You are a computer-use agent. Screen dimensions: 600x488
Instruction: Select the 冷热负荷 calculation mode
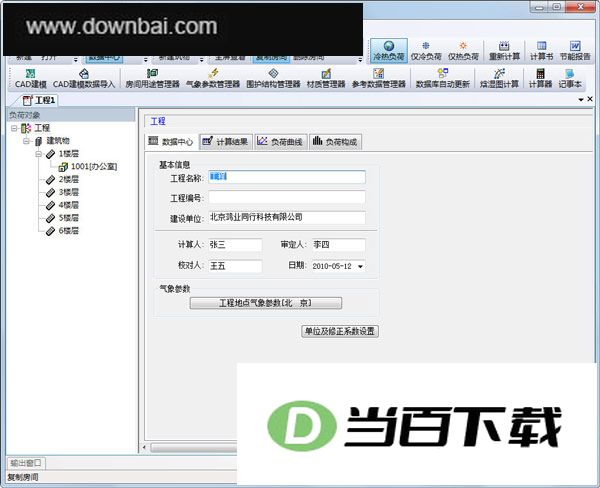[x=389, y=51]
